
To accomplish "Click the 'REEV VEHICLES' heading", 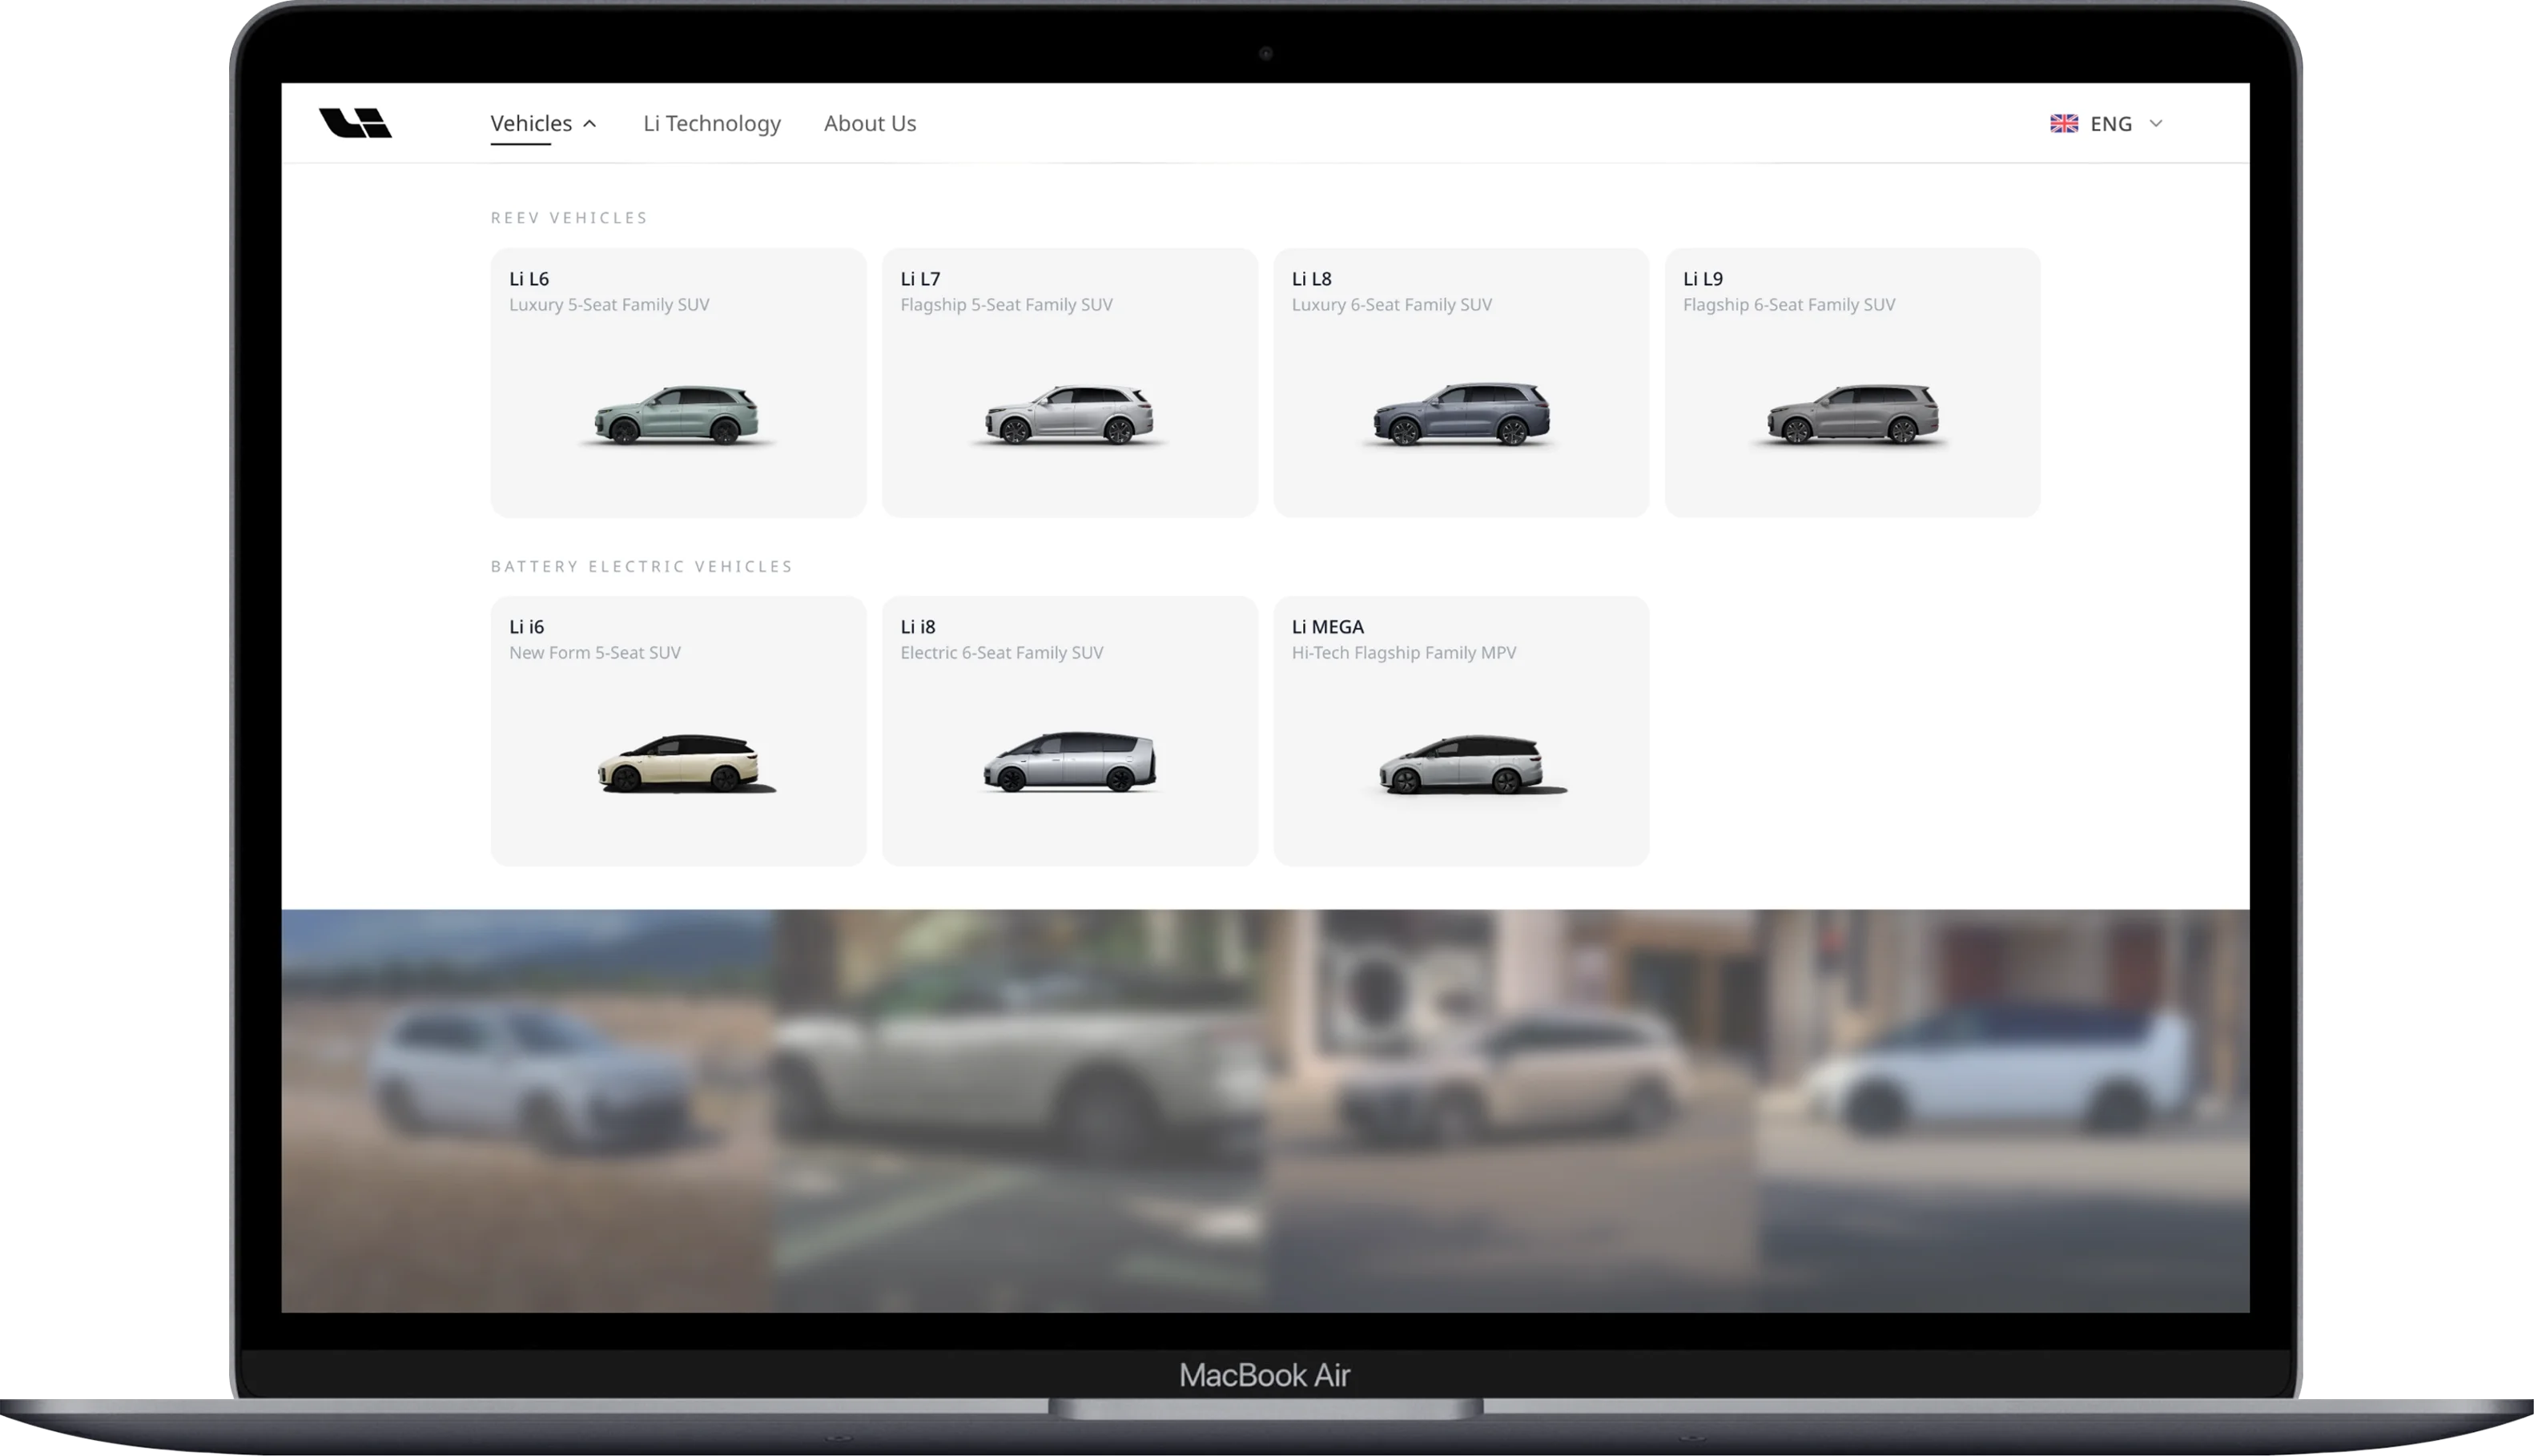I will point(569,218).
